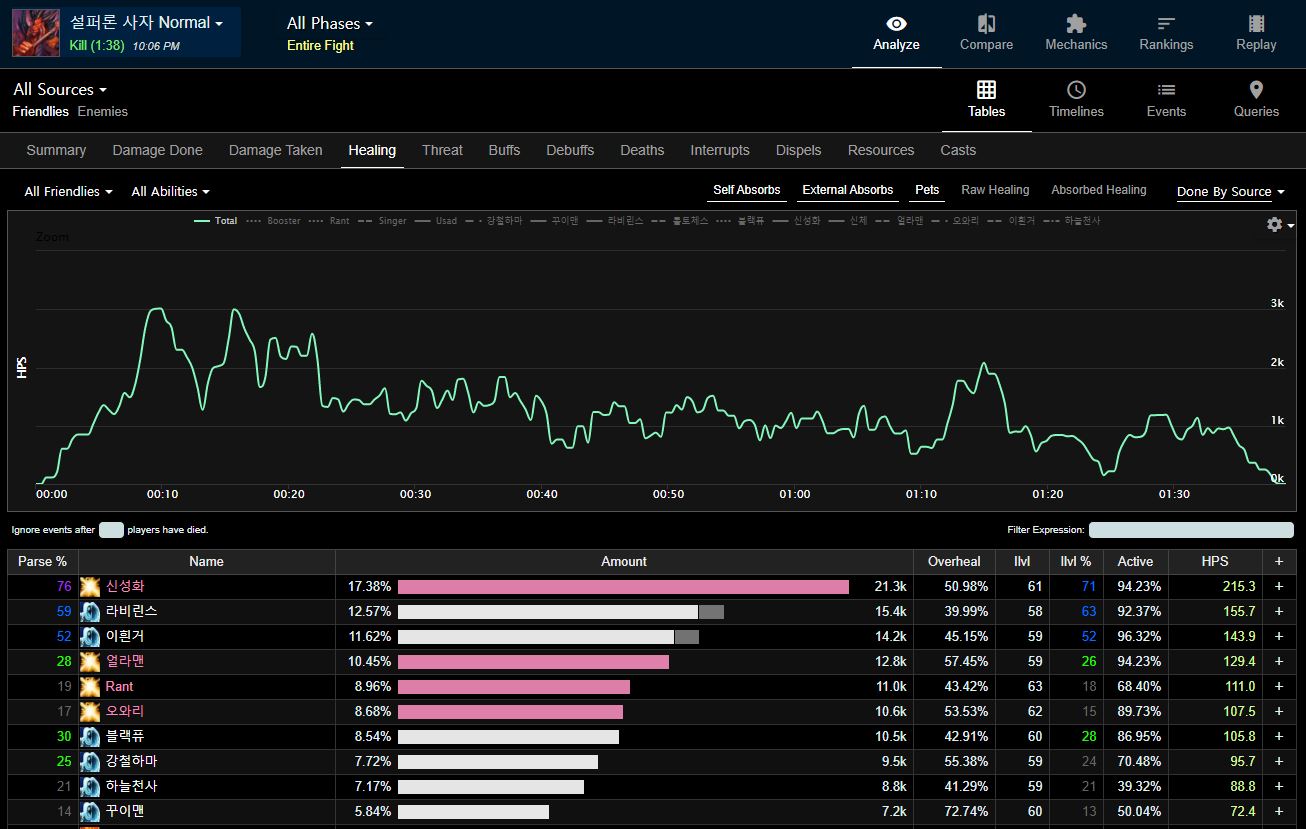1306x829 pixels.
Task: Open player Rant's healing details
Action: (x=119, y=687)
